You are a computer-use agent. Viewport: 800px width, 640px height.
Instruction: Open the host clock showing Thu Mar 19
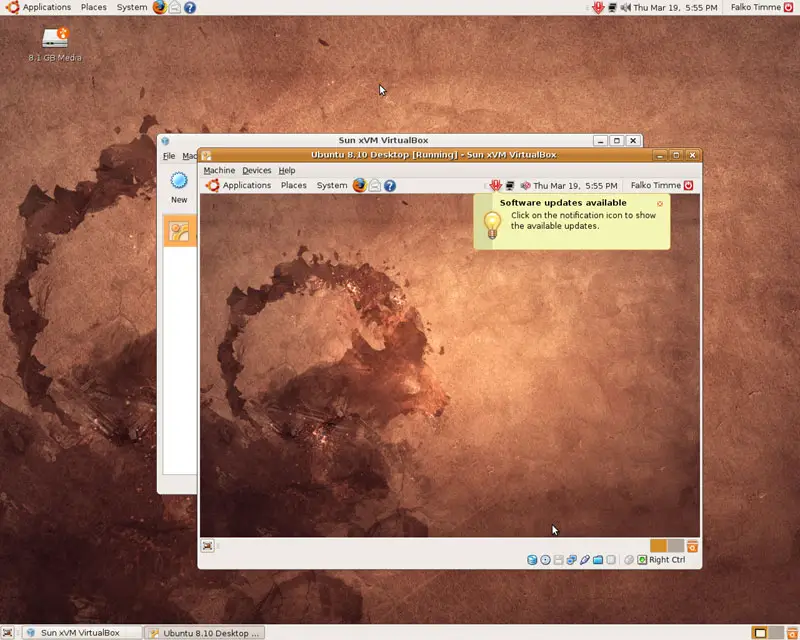click(x=675, y=7)
